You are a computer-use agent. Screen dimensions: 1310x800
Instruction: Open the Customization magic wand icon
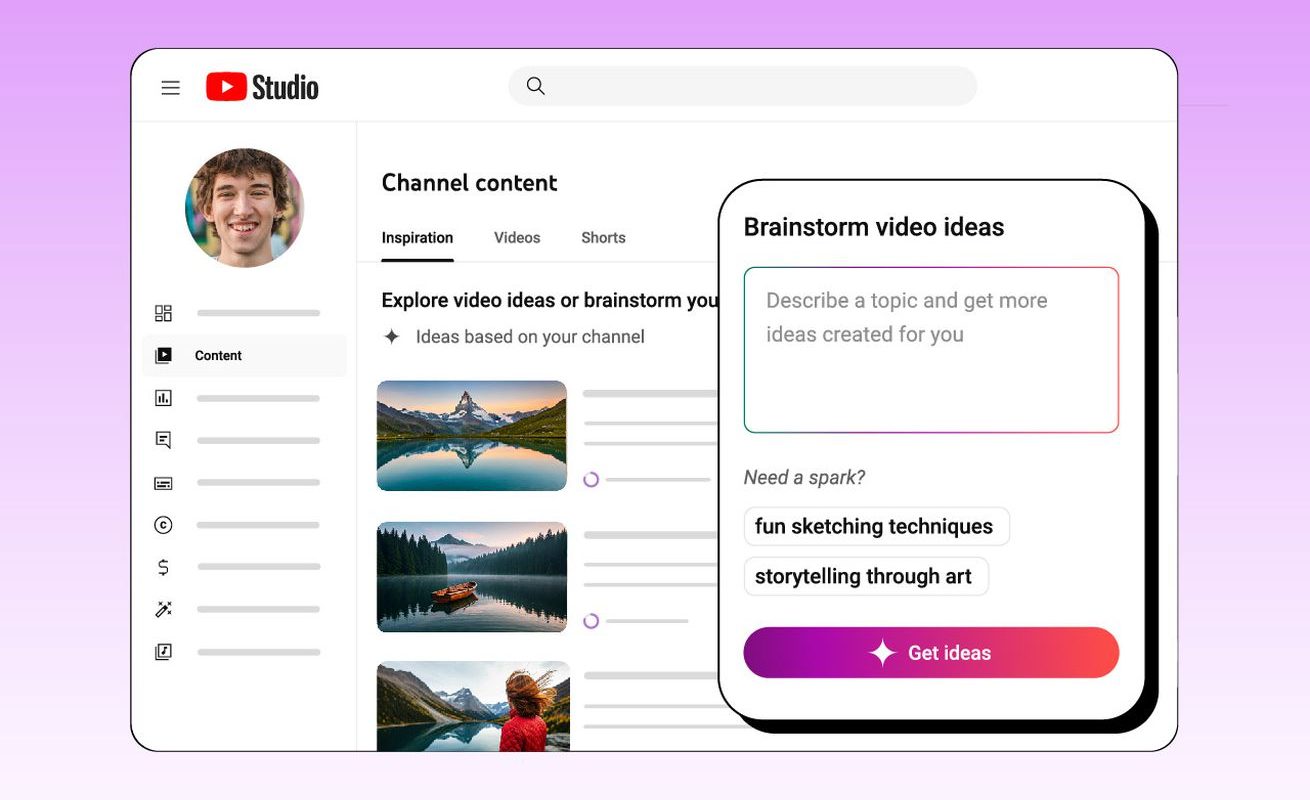163,609
